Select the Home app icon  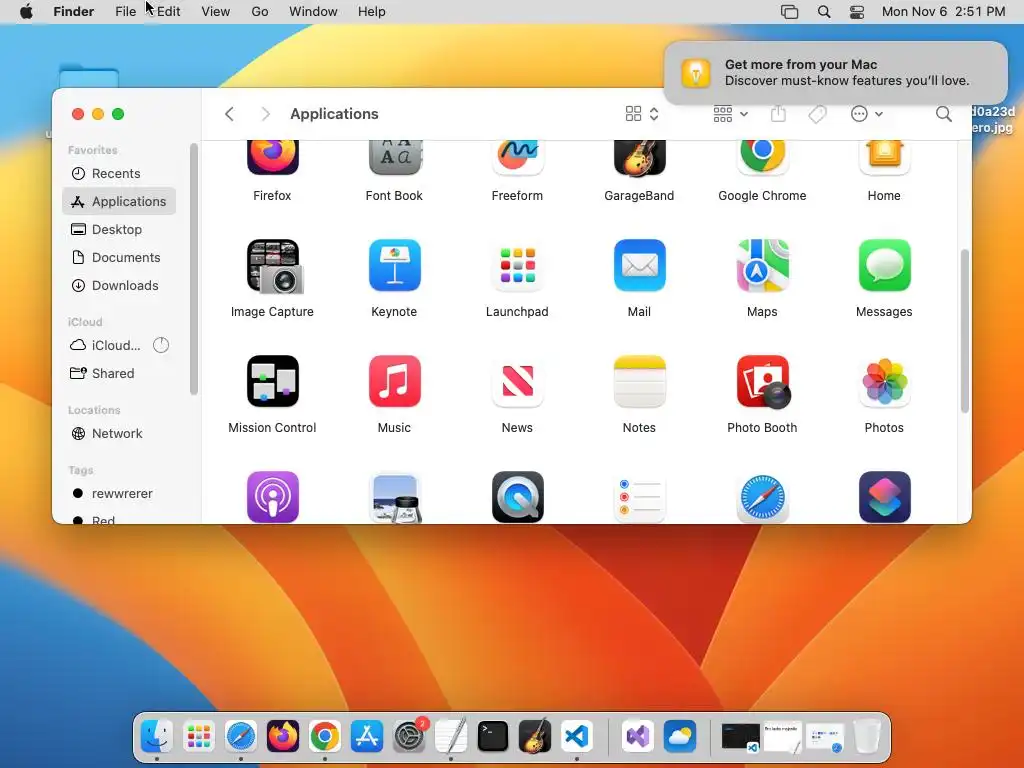point(884,157)
